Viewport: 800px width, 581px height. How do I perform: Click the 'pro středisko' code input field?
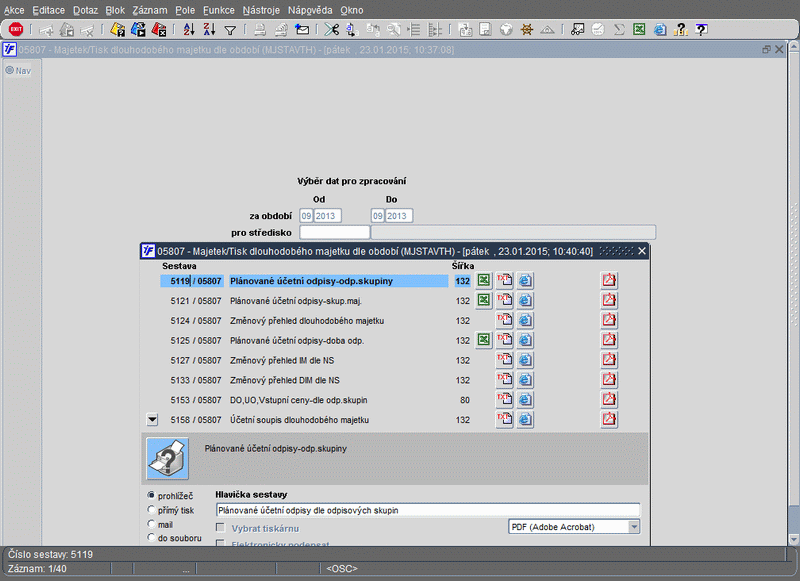tap(334, 233)
